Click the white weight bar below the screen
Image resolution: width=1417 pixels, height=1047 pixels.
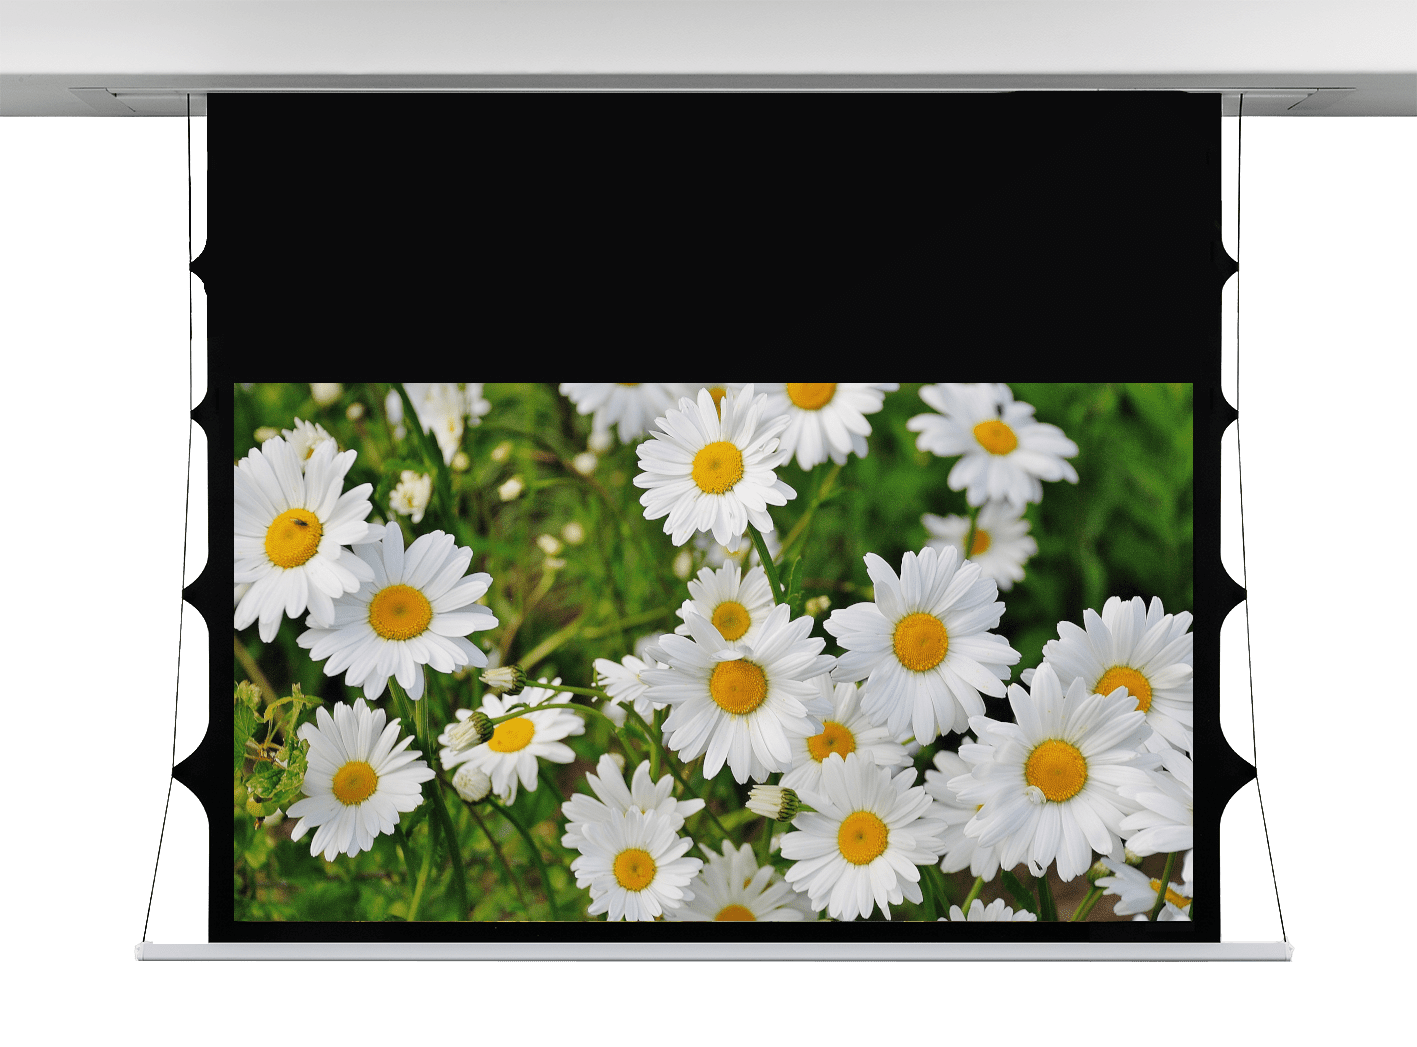(x=712, y=950)
